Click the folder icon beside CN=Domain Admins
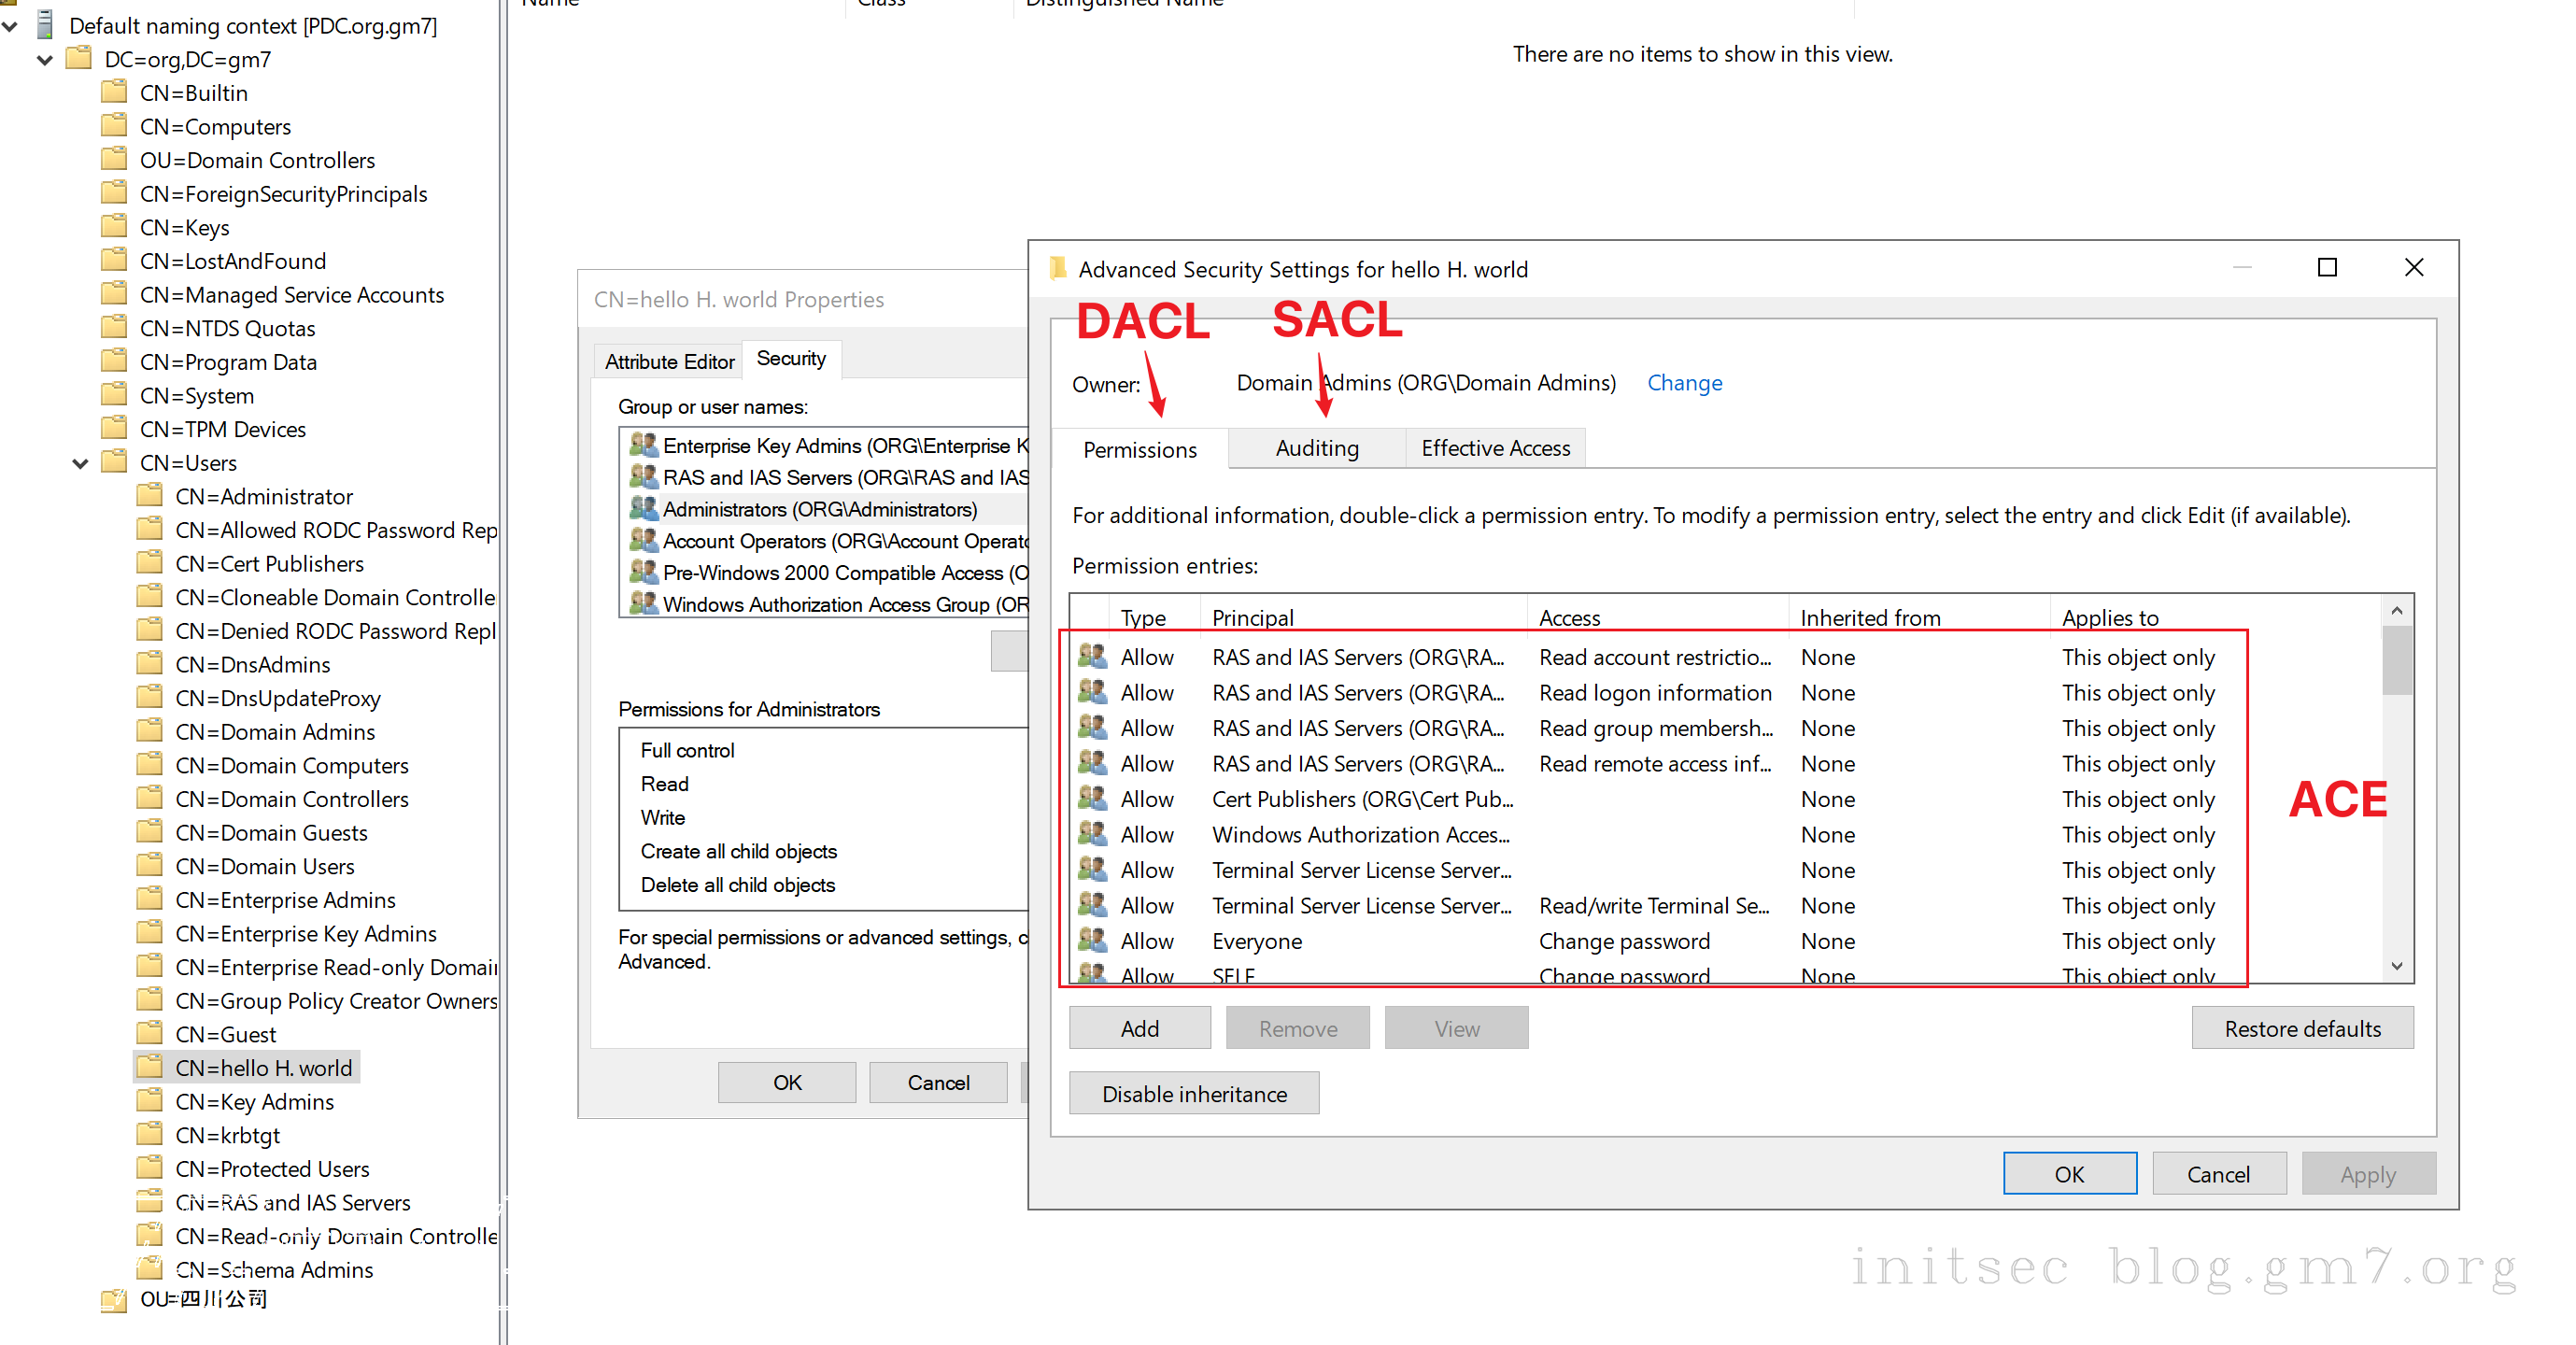Image resolution: width=2576 pixels, height=1345 pixels. click(x=150, y=731)
